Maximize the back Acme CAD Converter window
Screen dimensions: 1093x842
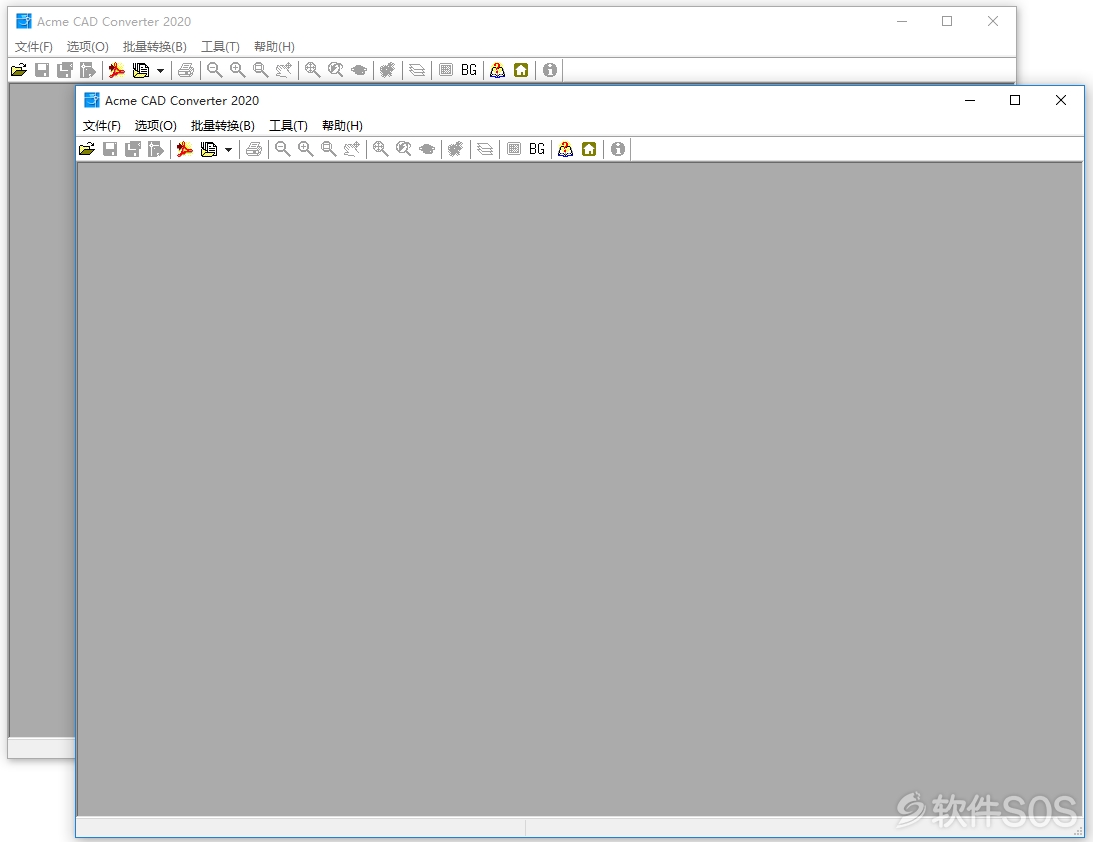[947, 22]
